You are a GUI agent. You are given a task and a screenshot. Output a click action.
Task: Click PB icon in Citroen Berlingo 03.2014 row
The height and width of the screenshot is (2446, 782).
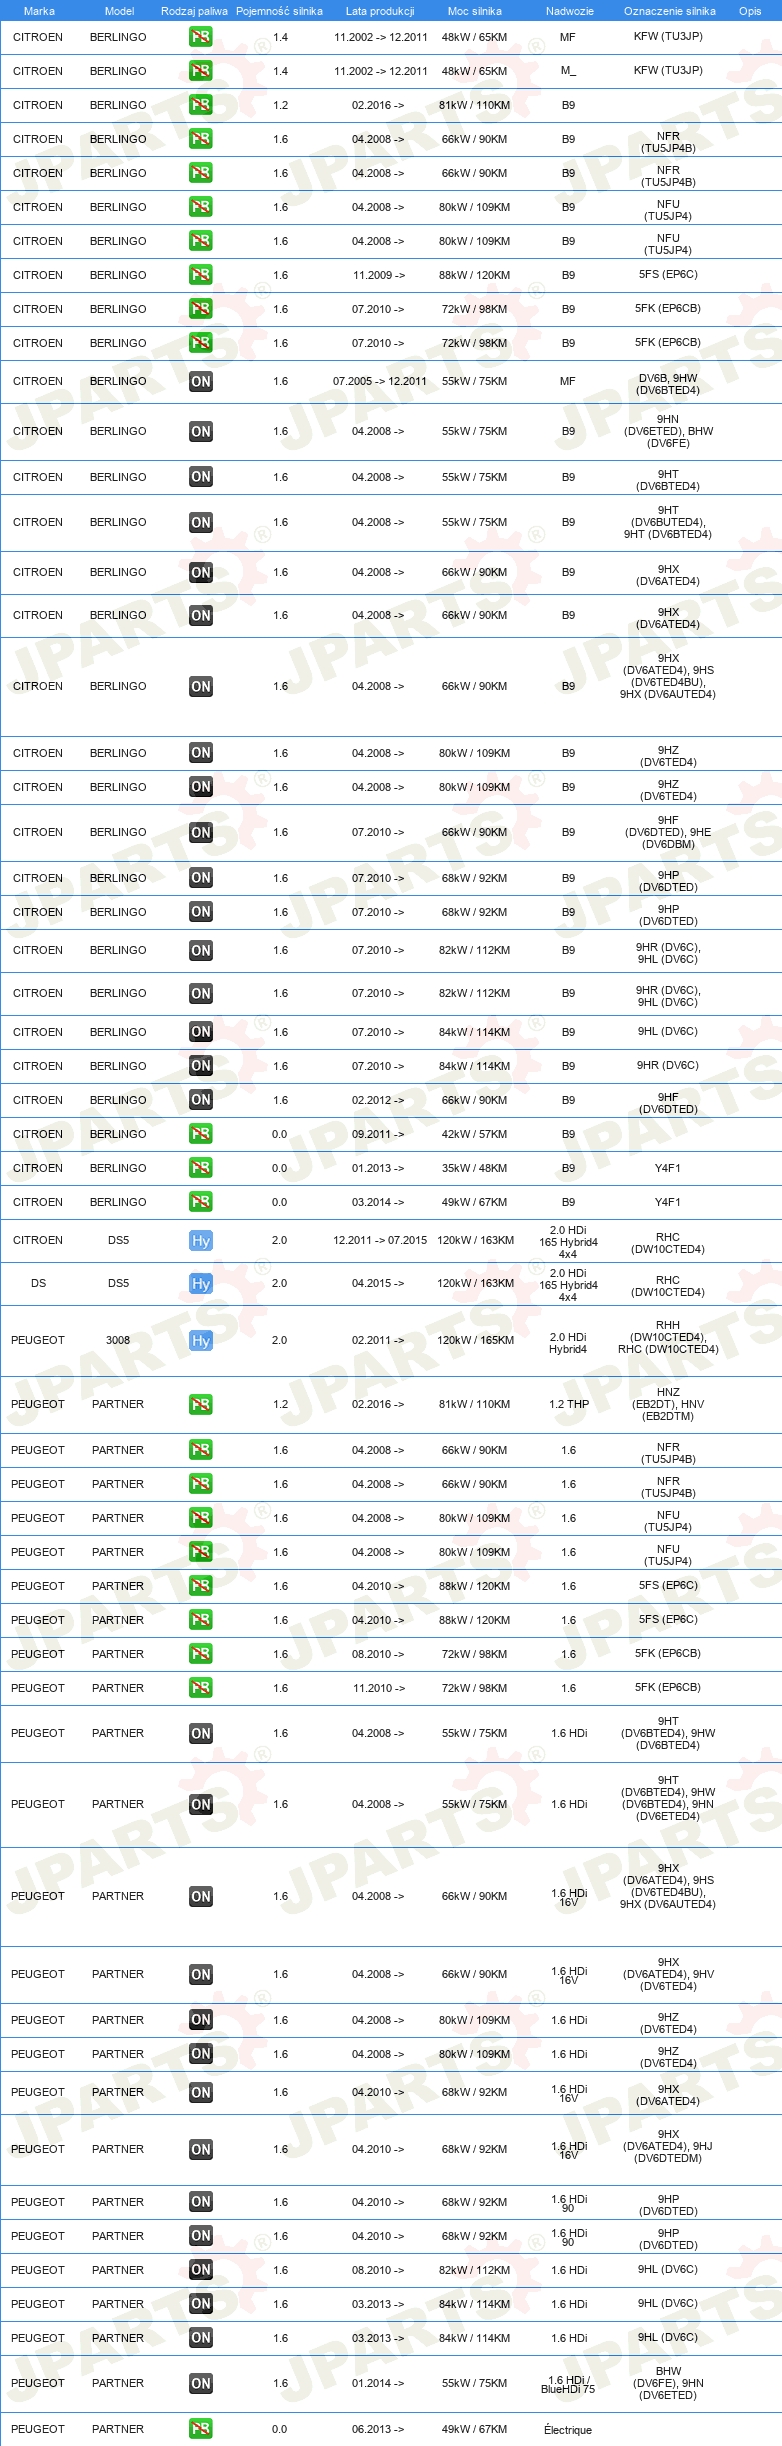pyautogui.click(x=200, y=1202)
